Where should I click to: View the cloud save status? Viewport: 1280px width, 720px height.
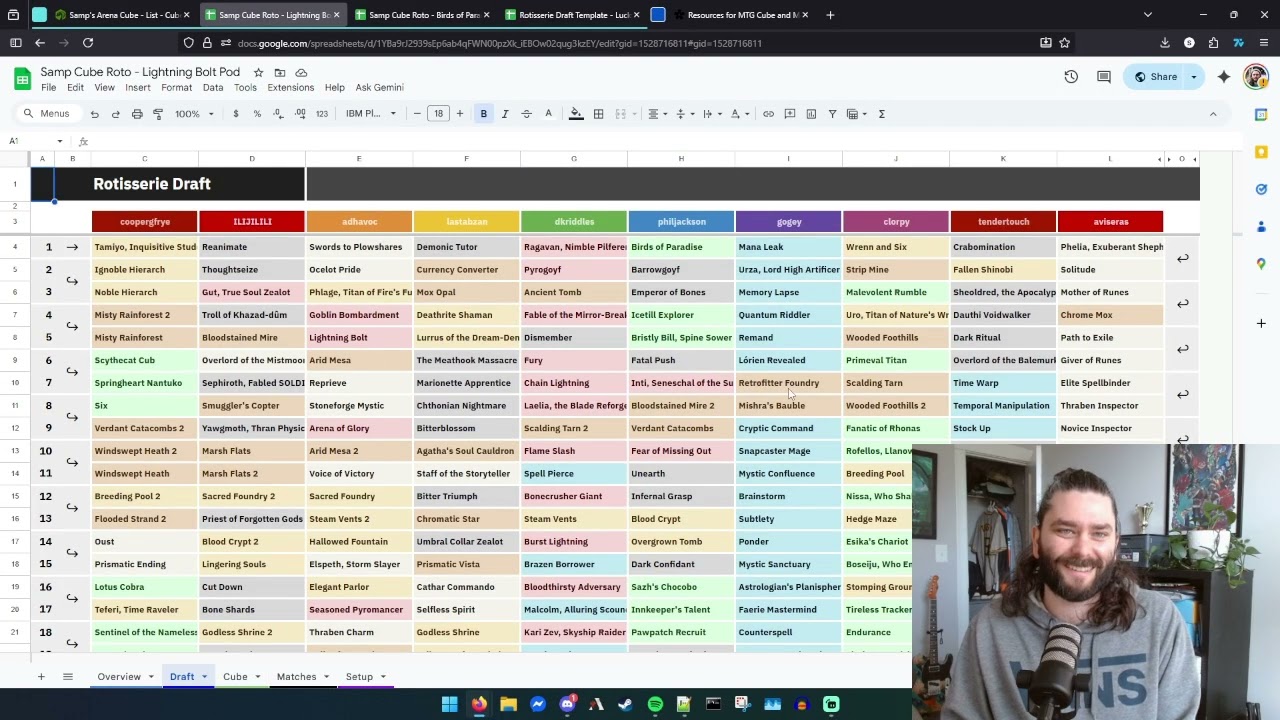[301, 73]
